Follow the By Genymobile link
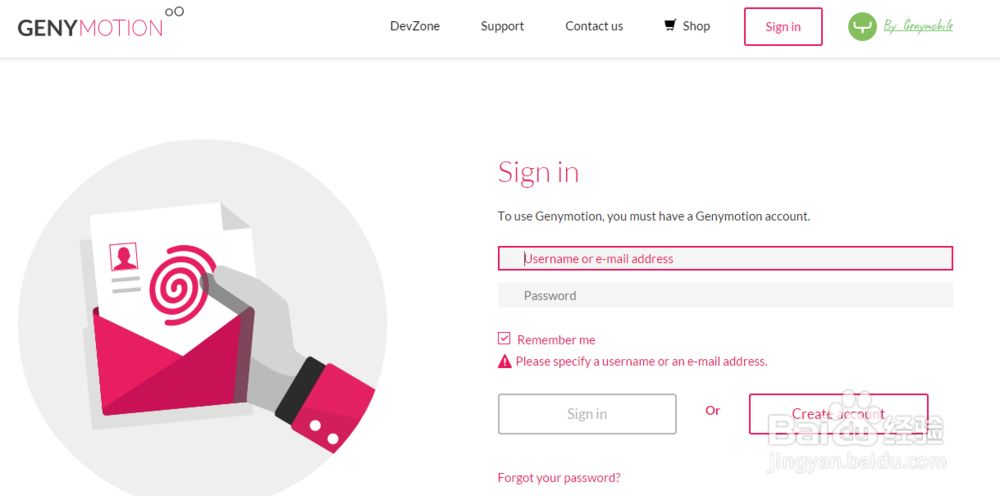Image resolution: width=1000 pixels, height=496 pixels. coord(918,26)
